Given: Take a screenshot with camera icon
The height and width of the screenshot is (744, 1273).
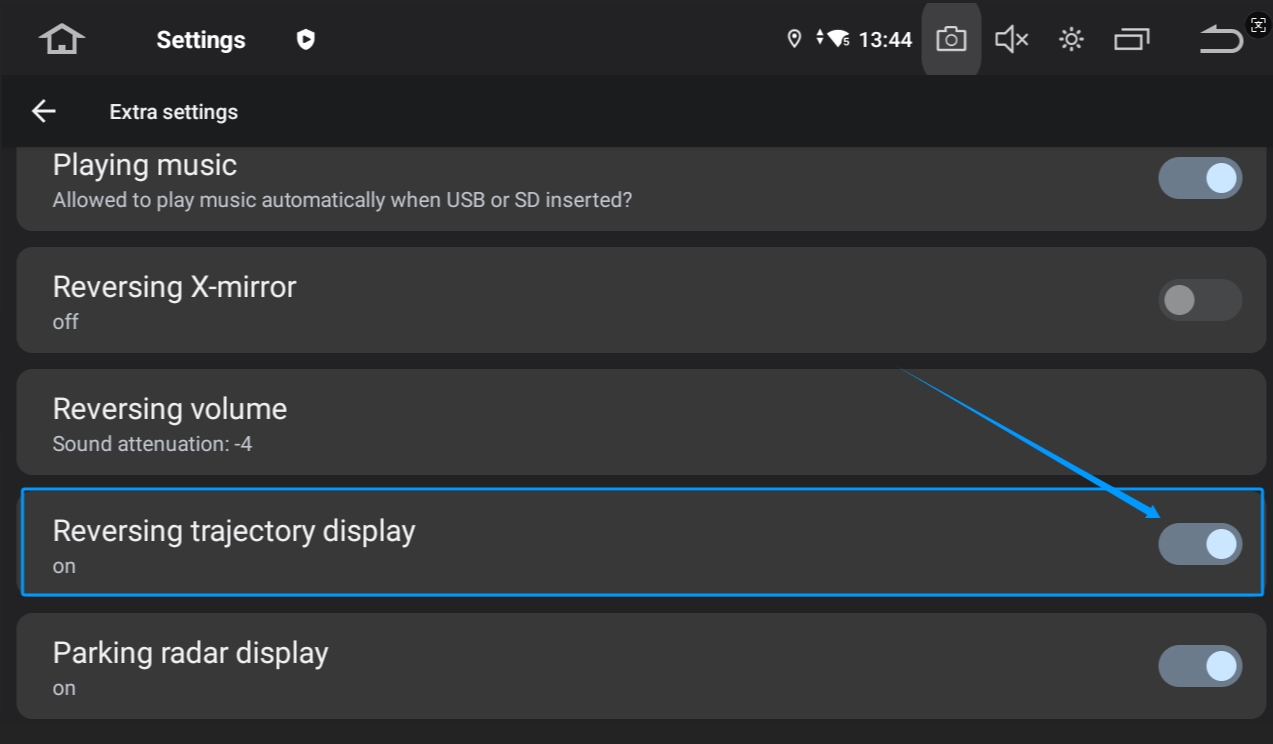Looking at the screenshot, I should [951, 40].
